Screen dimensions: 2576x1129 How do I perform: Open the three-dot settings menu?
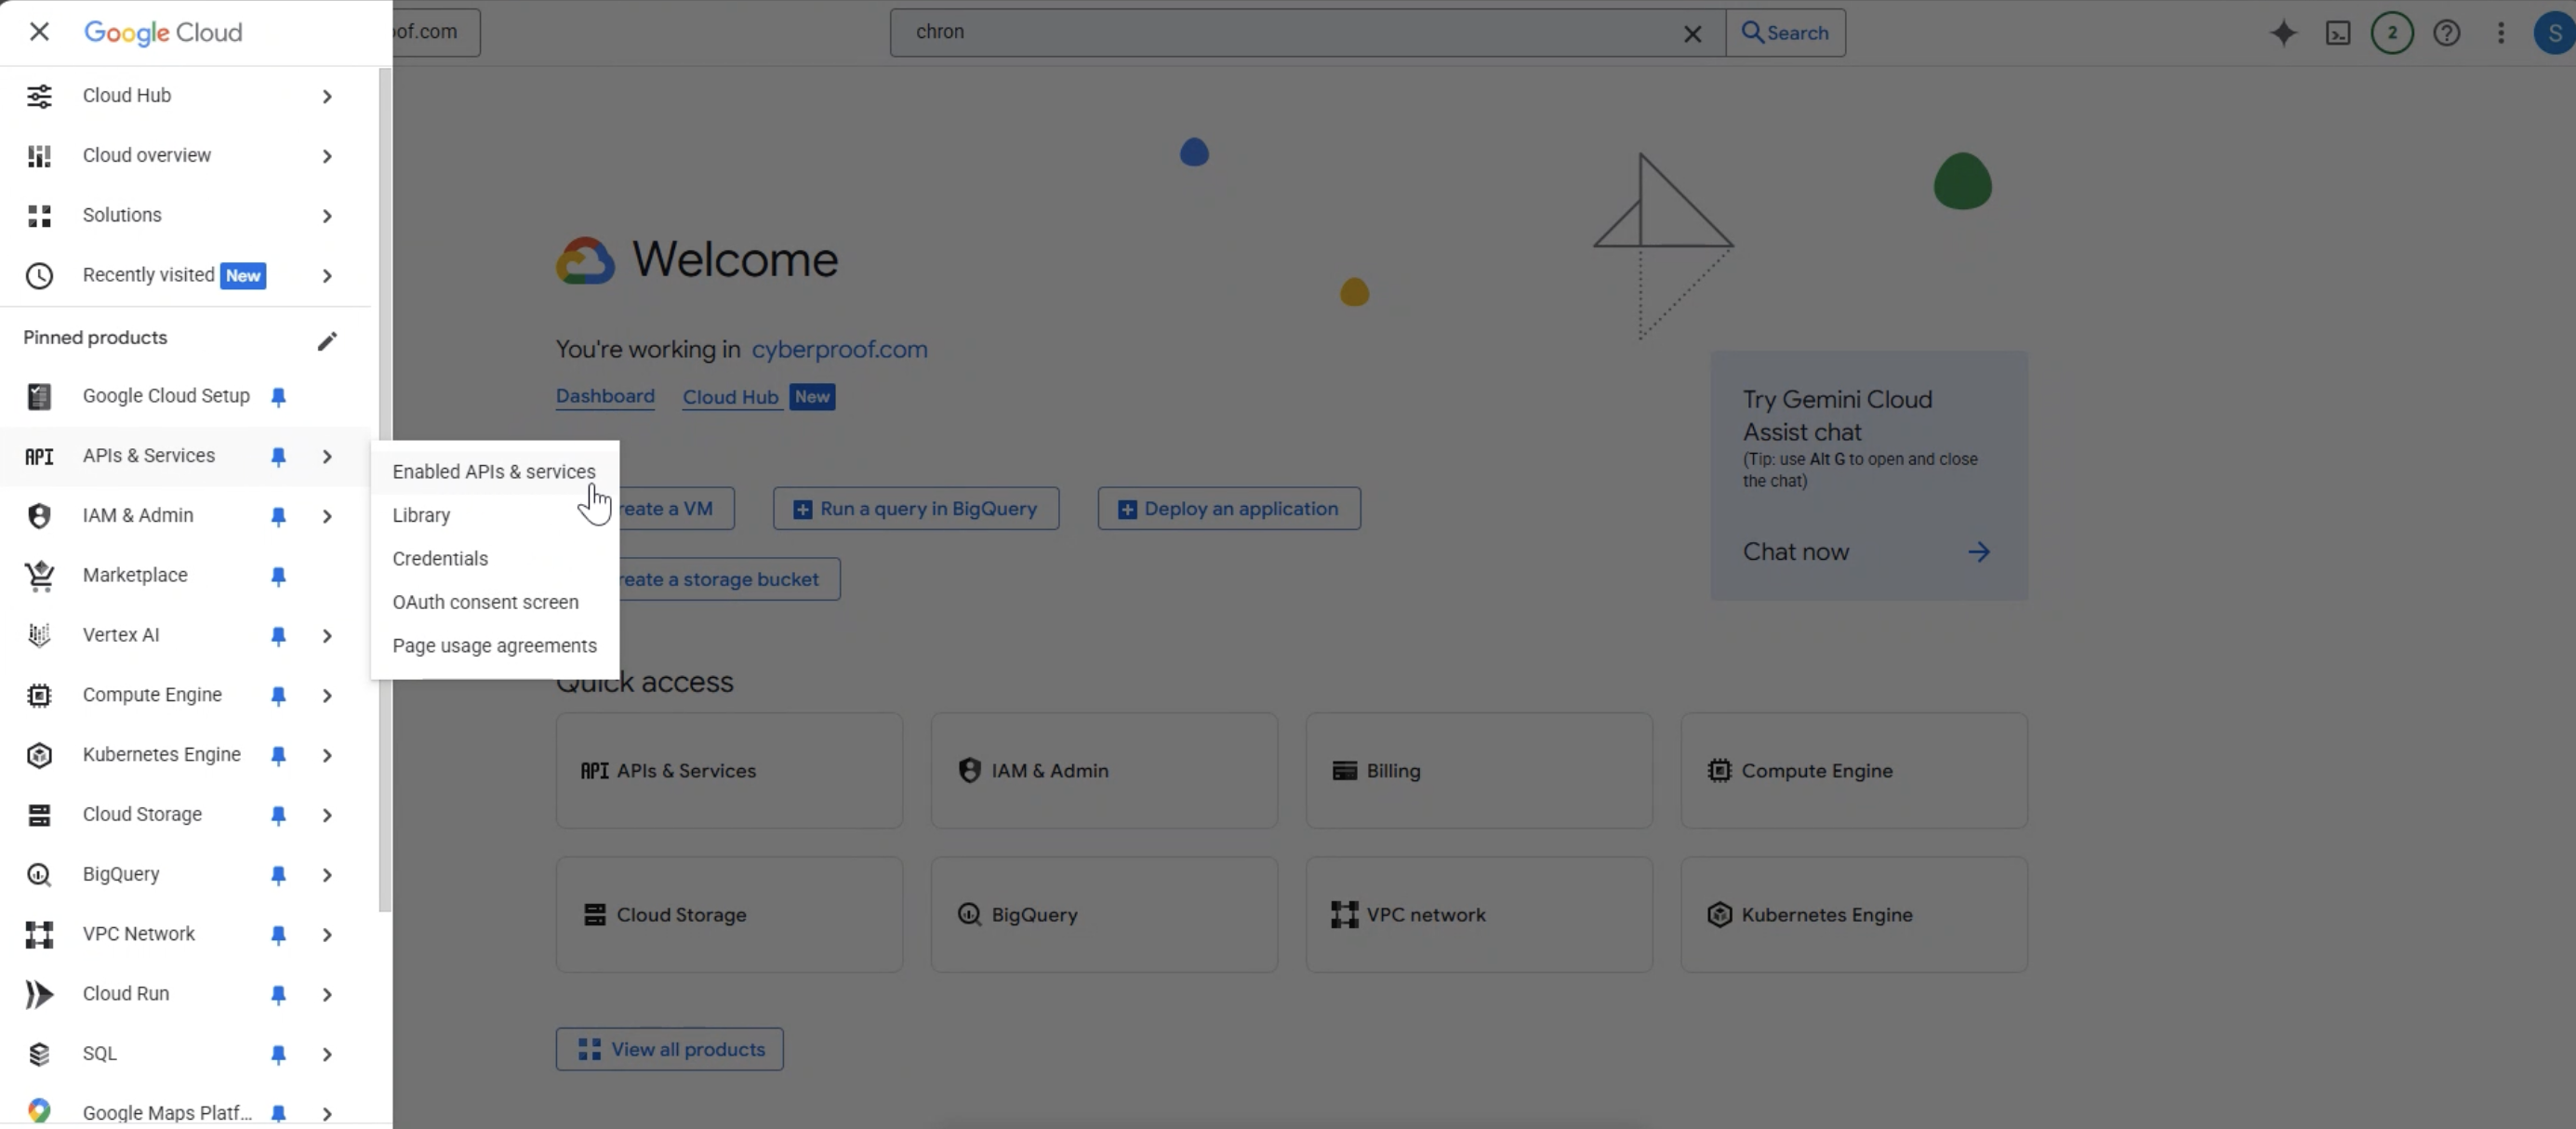click(x=2500, y=33)
